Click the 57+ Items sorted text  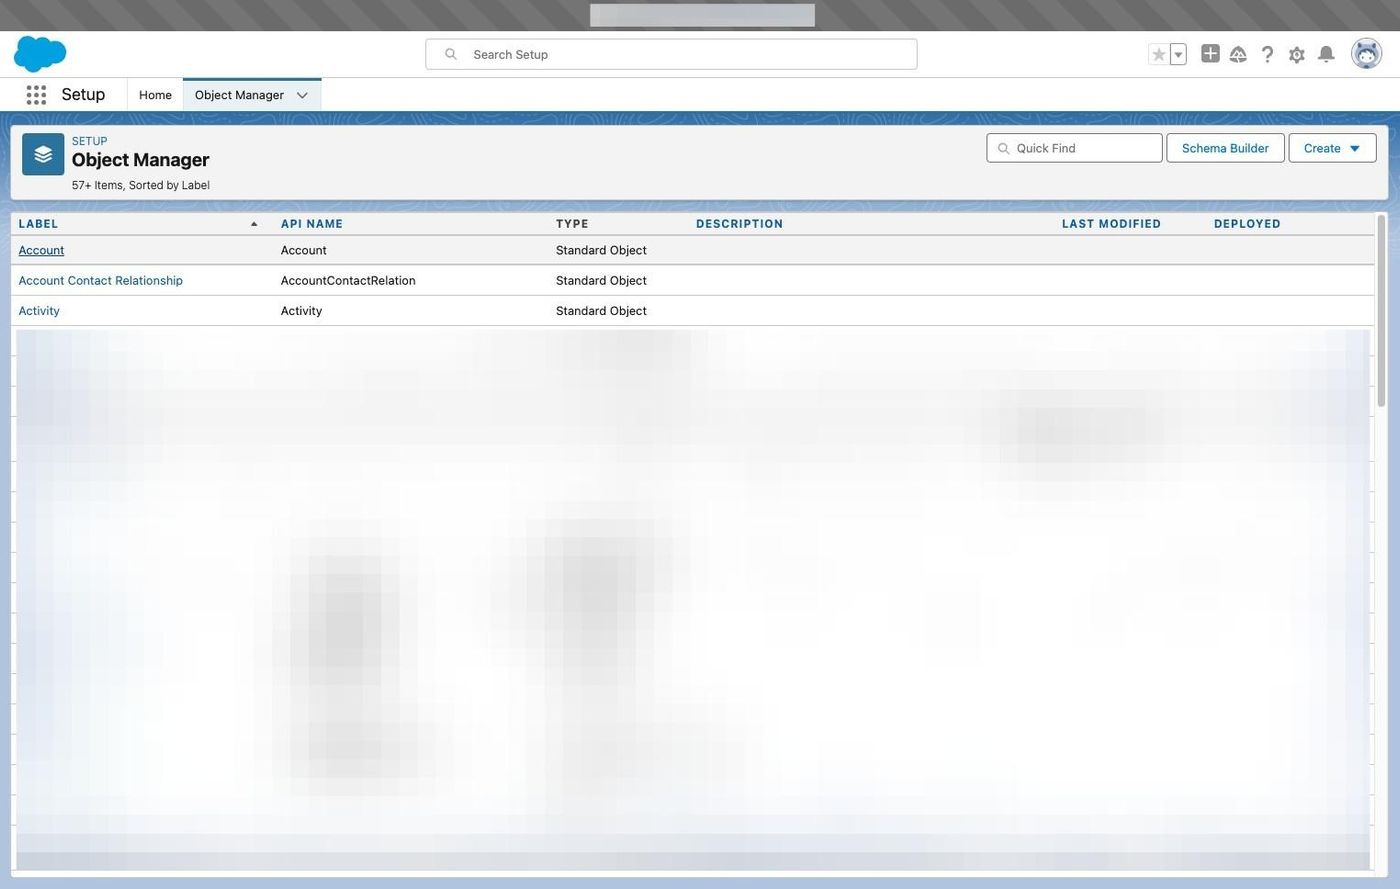(140, 185)
